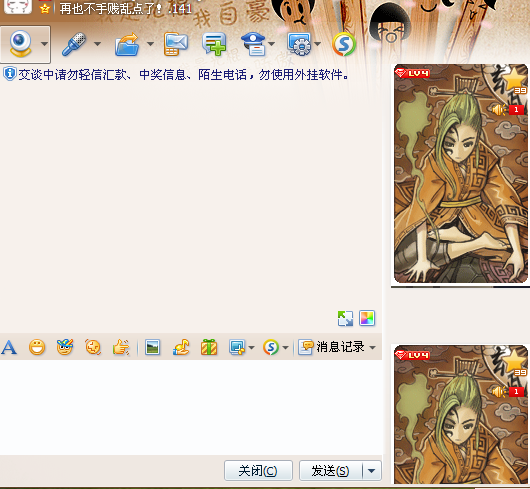This screenshot has width=530, height=489.
Task: Open font settings with letter A icon
Action: pos(9,347)
